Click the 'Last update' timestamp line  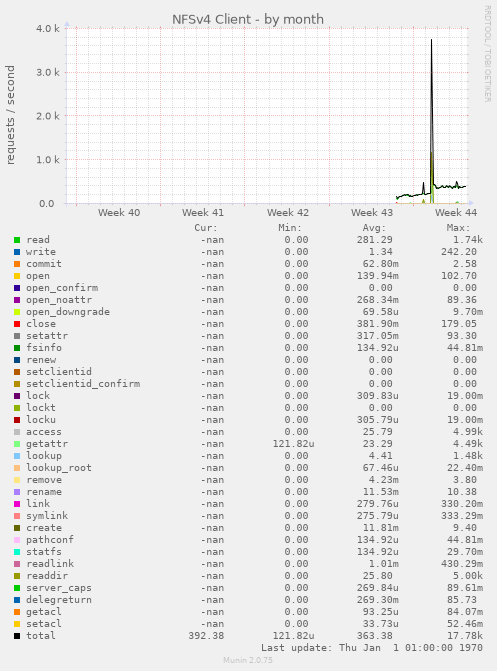372,648
